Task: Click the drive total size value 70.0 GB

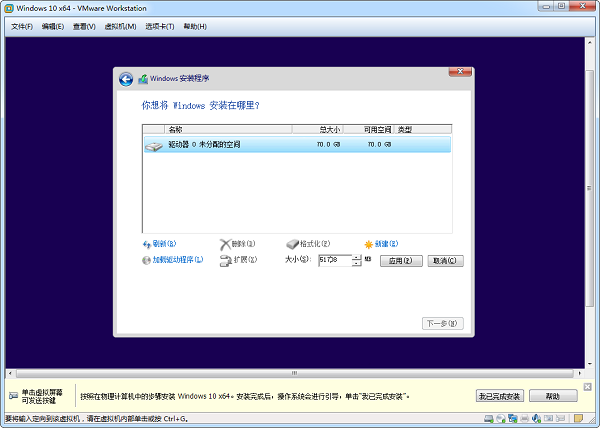Action: click(x=328, y=145)
